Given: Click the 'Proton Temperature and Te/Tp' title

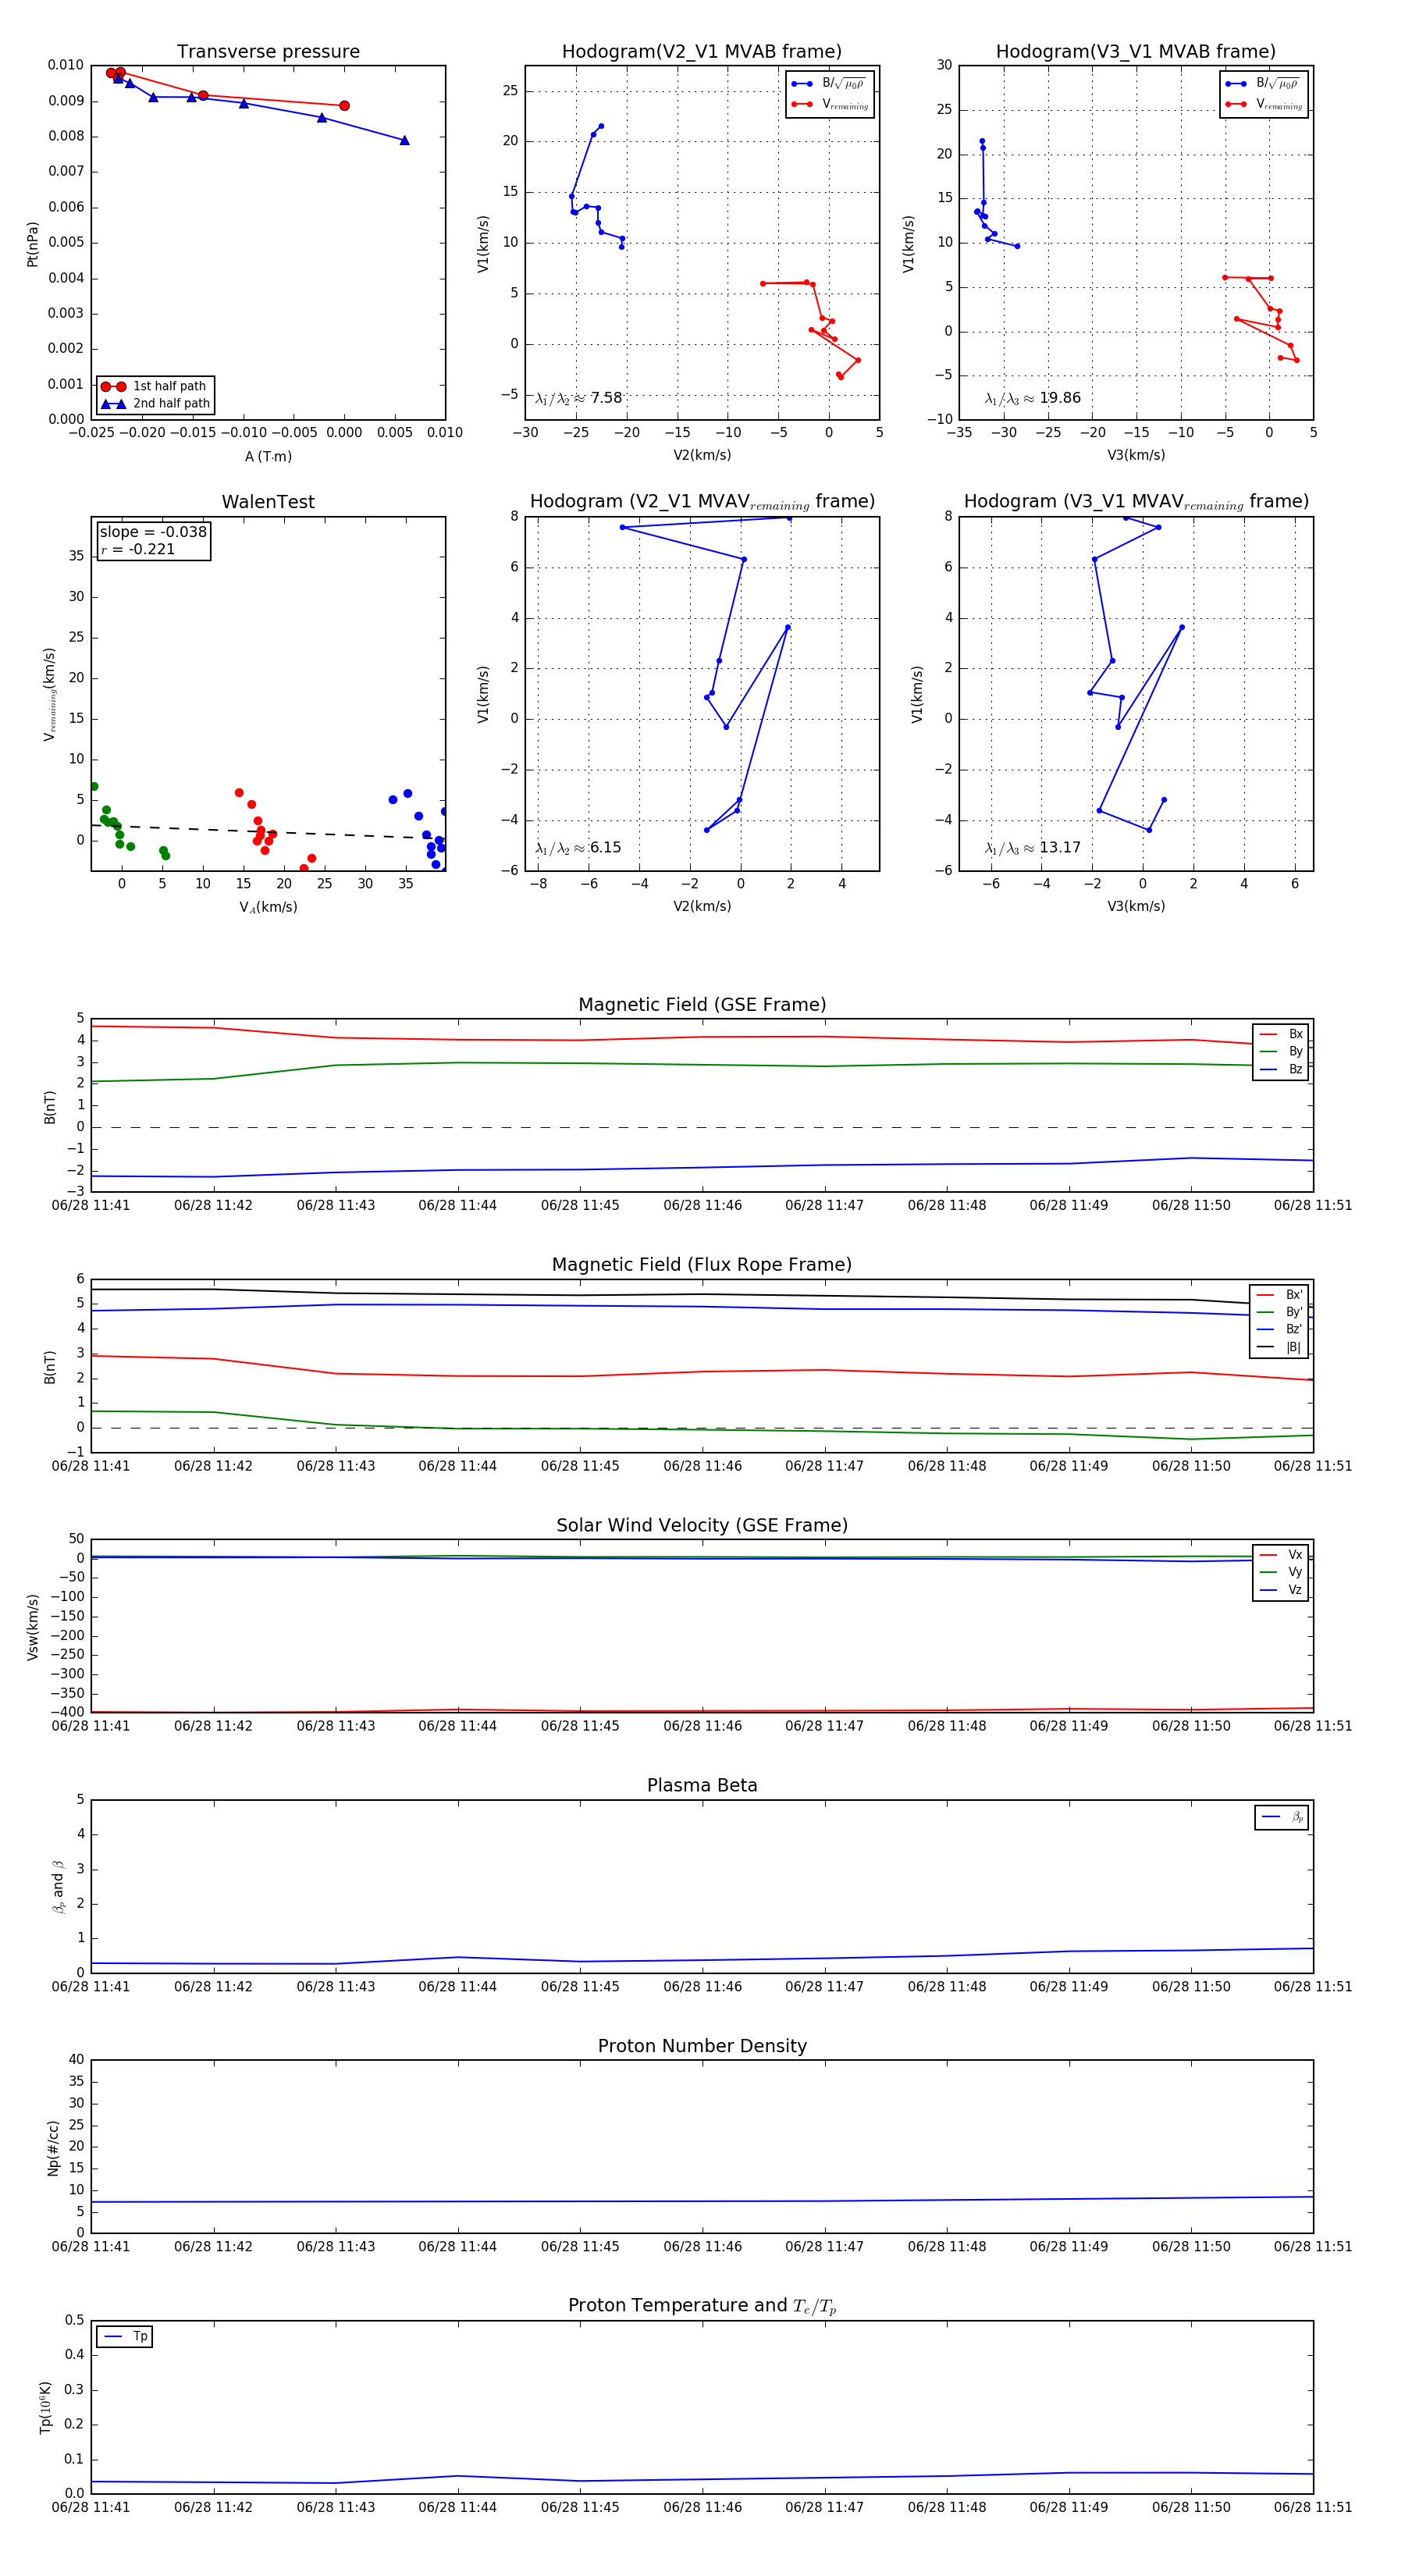Looking at the screenshot, I should coord(702,2306).
